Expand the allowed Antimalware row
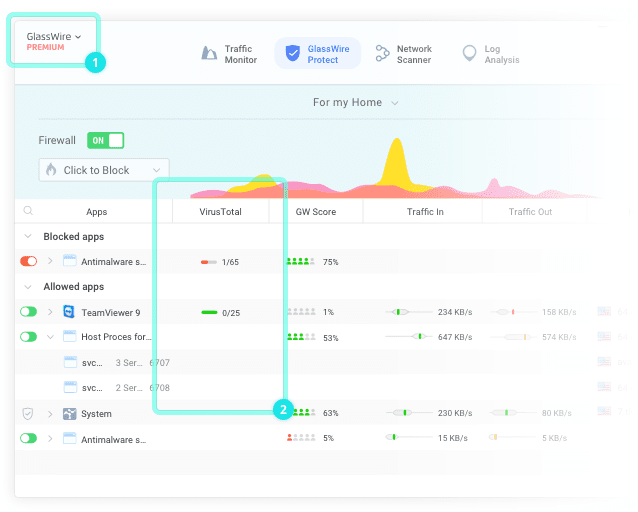Image resolution: width=638 pixels, height=512 pixels. coord(50,439)
